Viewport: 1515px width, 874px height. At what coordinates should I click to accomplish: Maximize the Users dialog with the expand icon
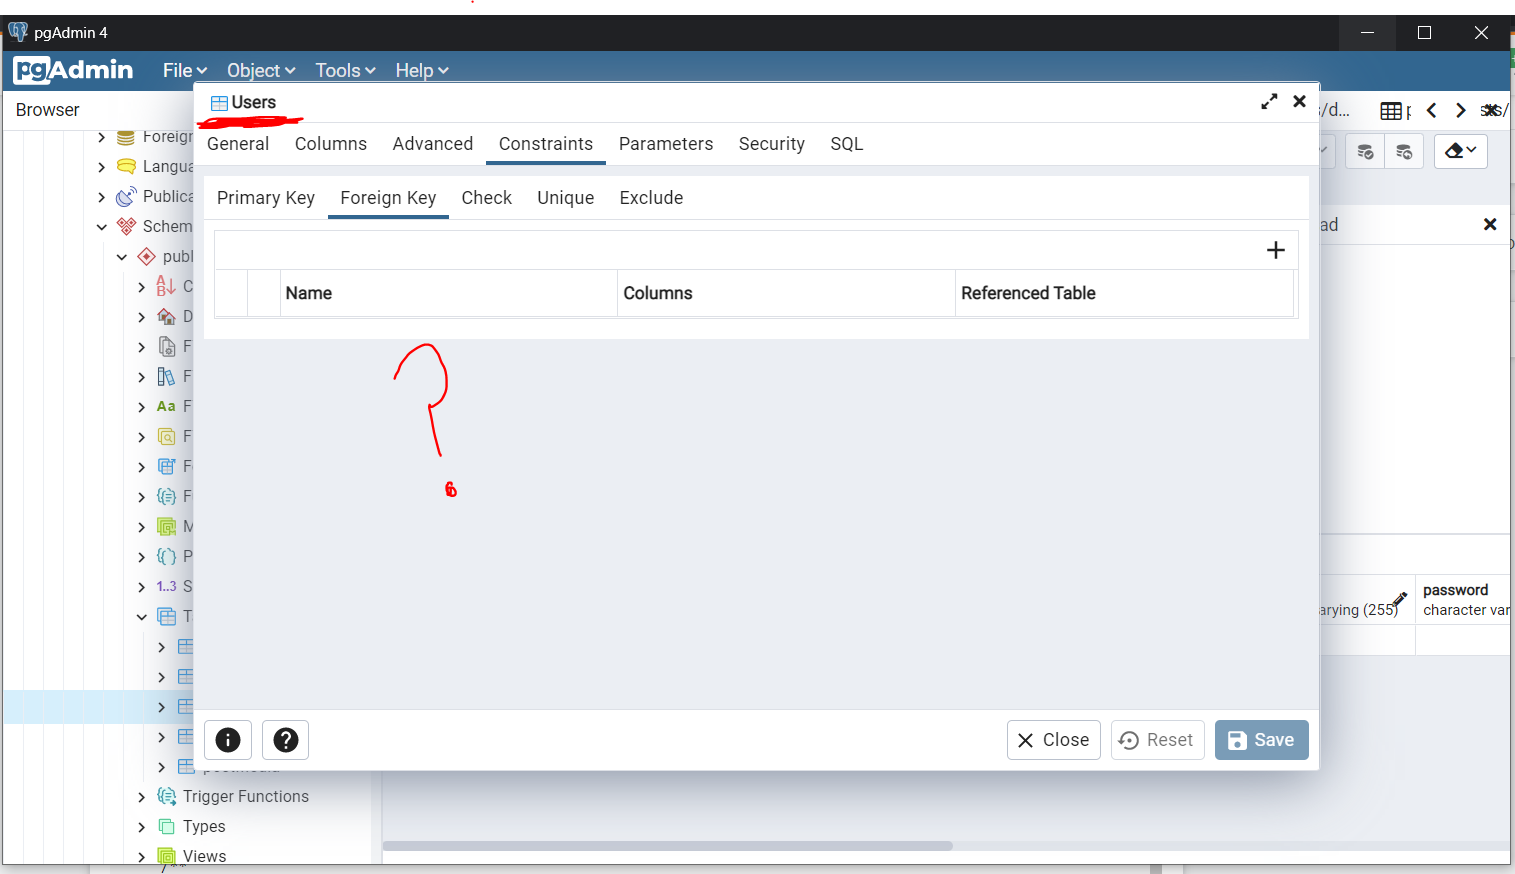(1269, 101)
